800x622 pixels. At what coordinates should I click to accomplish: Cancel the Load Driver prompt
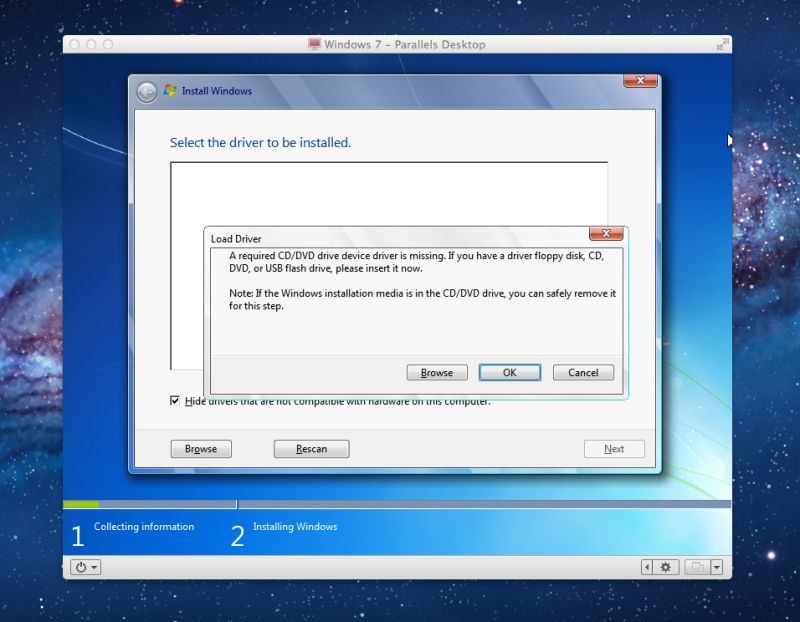click(582, 372)
